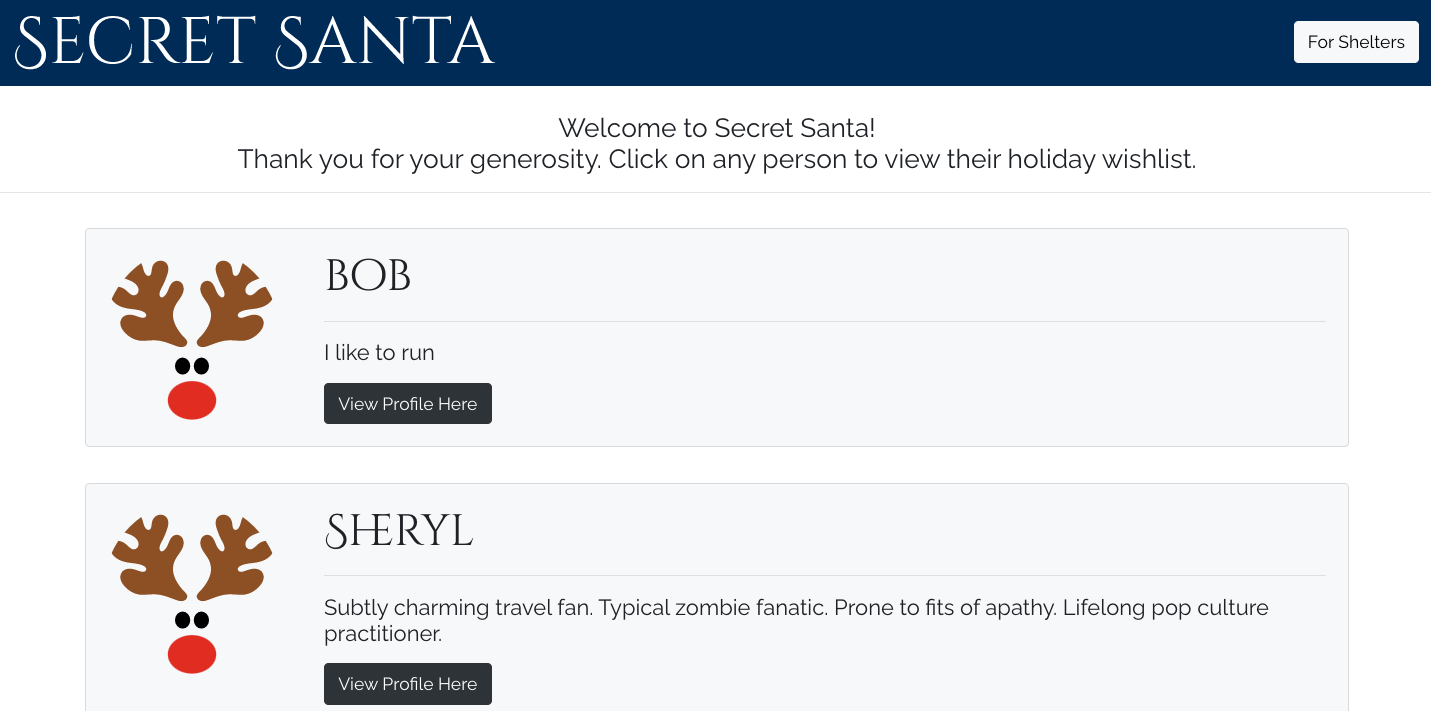Screen dimensions: 1431x711
Task: Click Bob's reindeer avatar image
Action: pyautogui.click(x=192, y=339)
